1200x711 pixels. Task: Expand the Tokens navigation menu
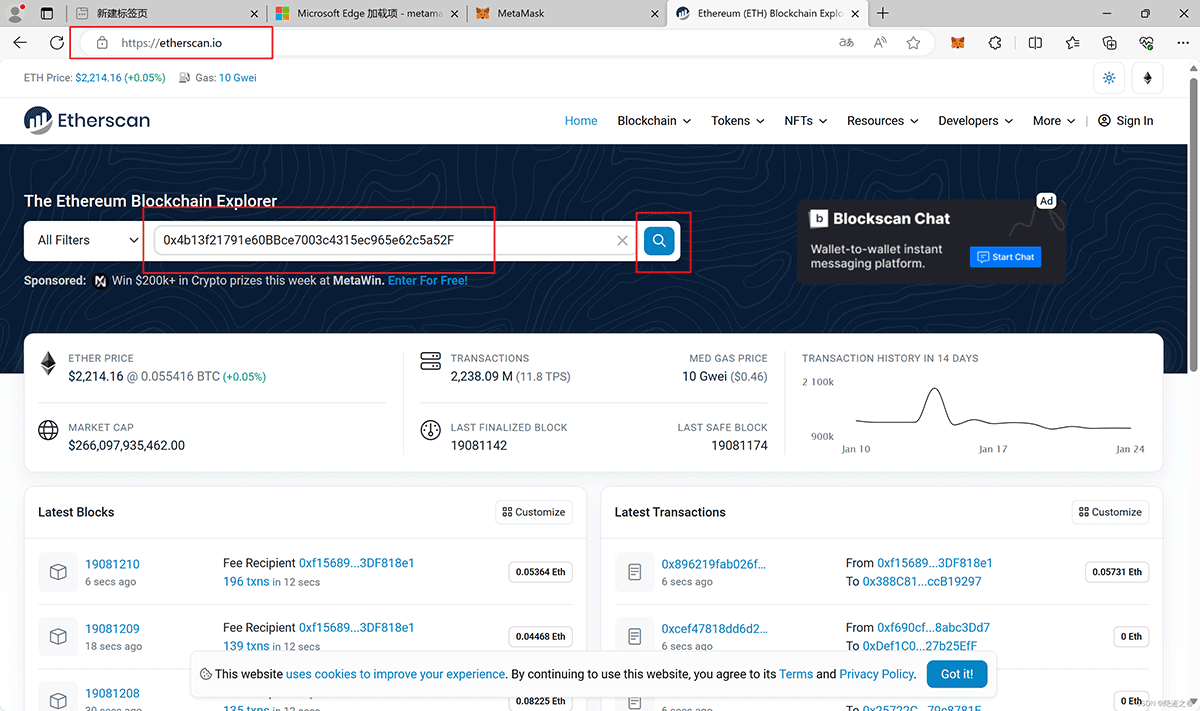737,121
